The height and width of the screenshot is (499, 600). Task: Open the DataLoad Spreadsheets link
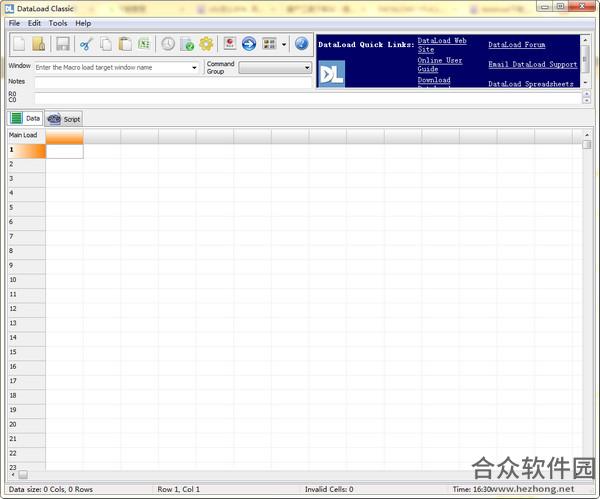(x=531, y=84)
